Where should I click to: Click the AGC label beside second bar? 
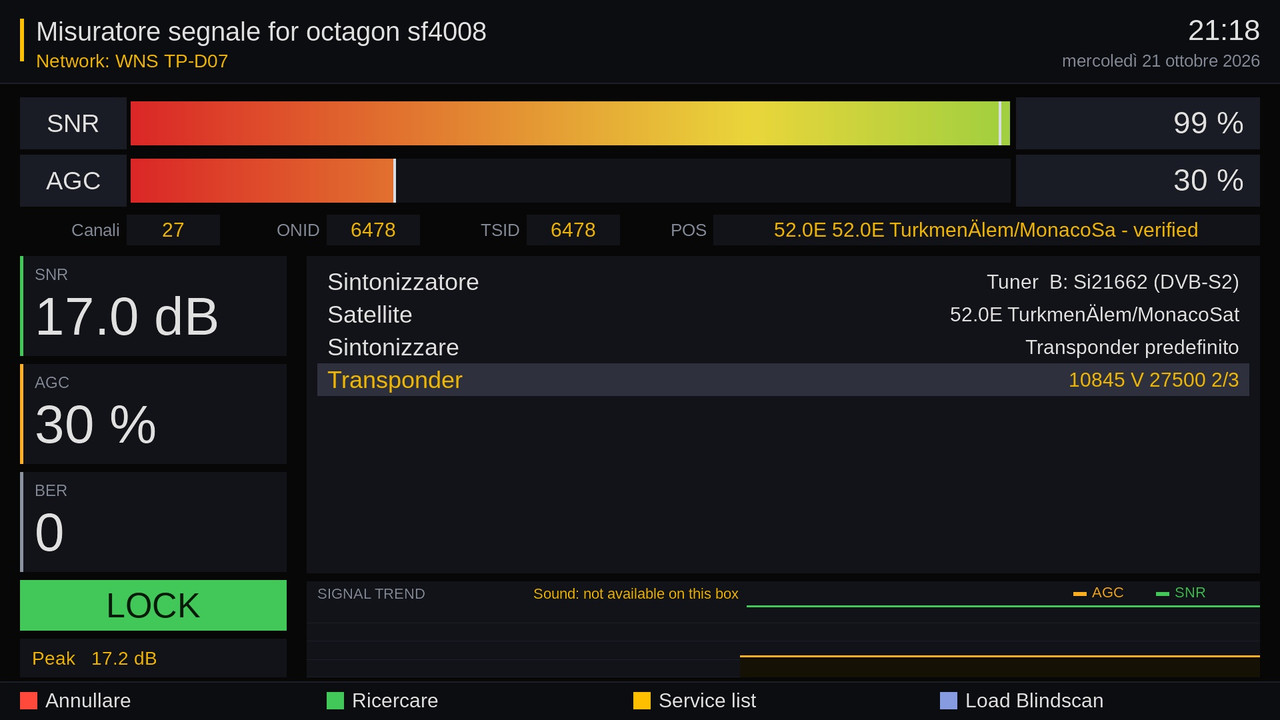(x=73, y=180)
